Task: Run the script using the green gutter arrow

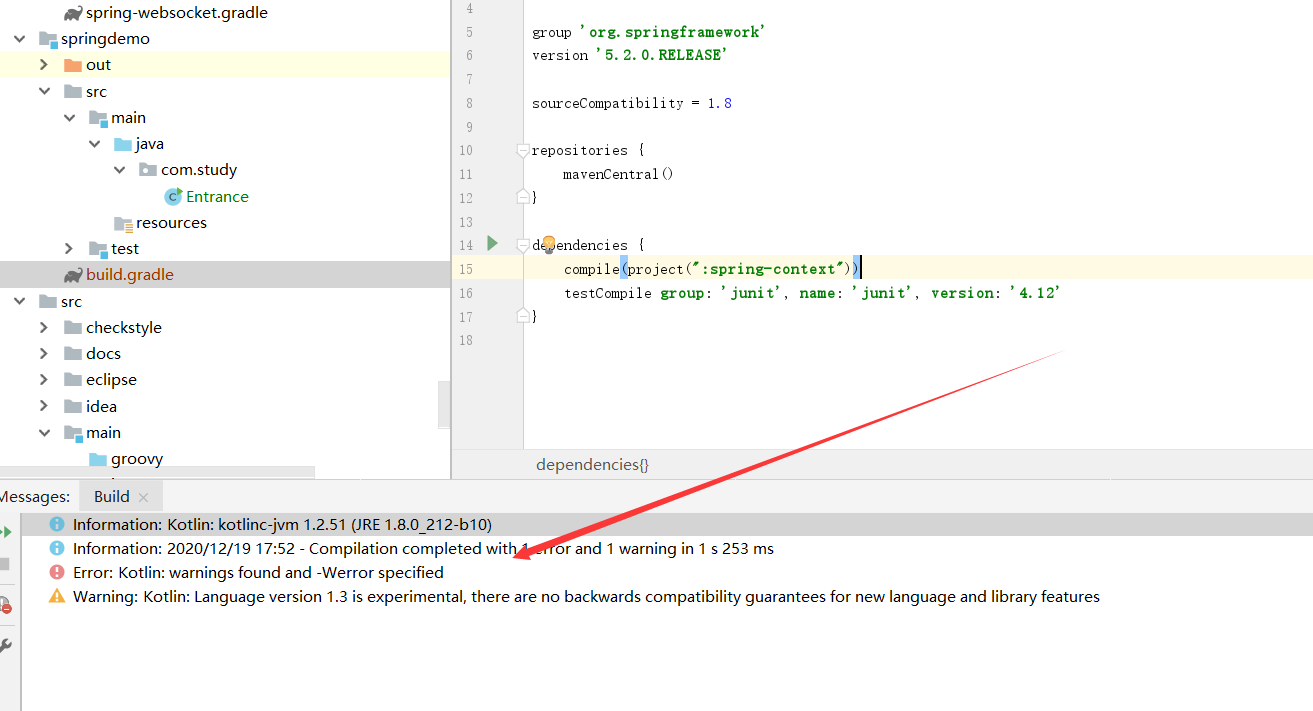Action: (x=490, y=243)
